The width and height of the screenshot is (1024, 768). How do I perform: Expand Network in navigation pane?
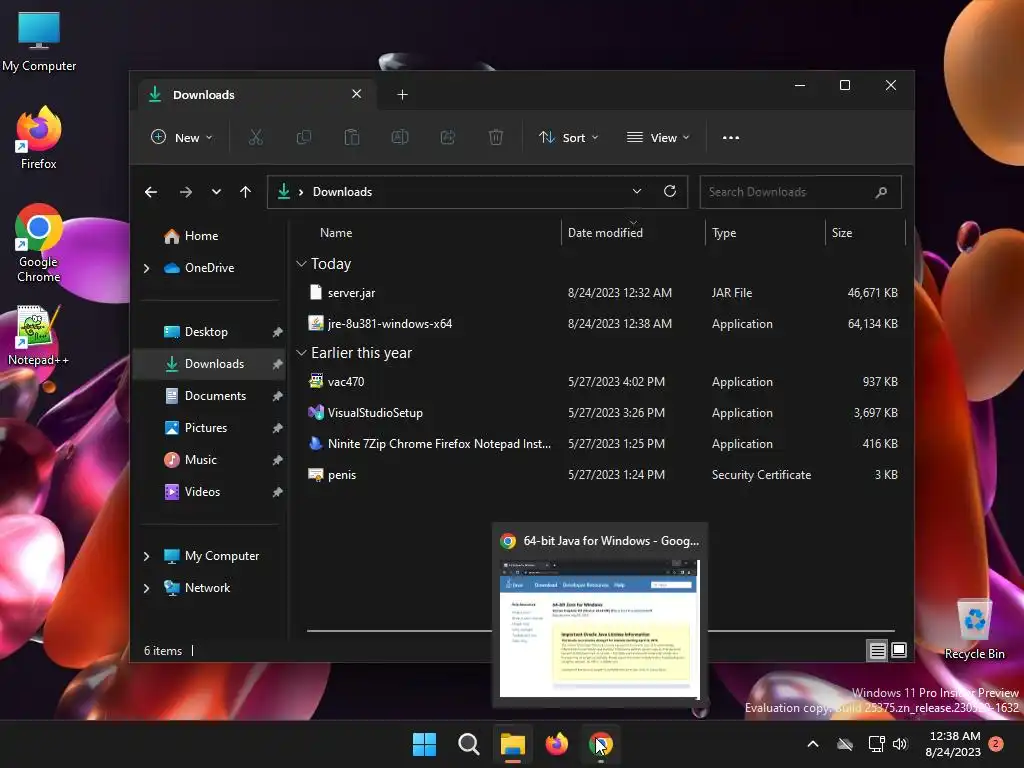click(x=146, y=588)
